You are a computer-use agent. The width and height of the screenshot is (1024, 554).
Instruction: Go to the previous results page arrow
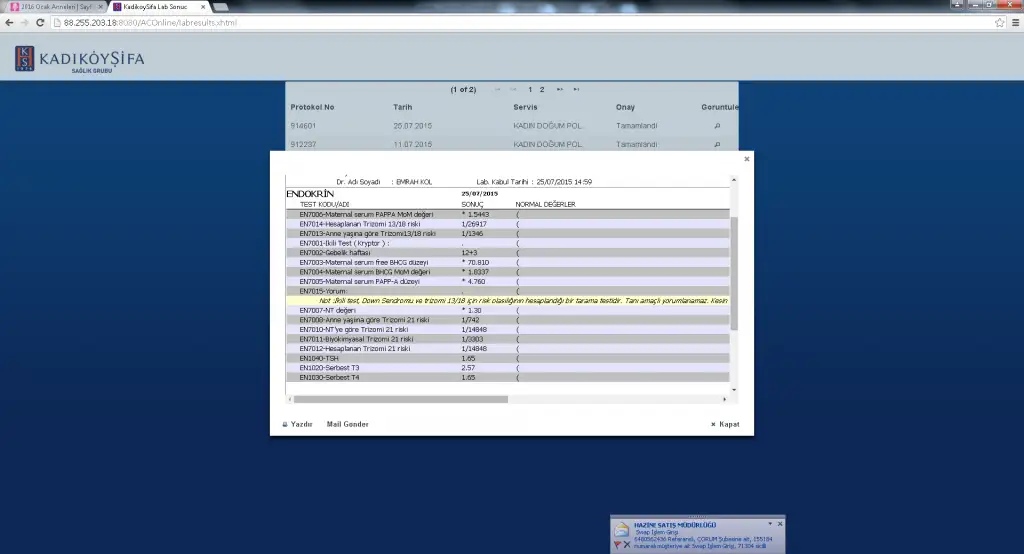(x=513, y=90)
